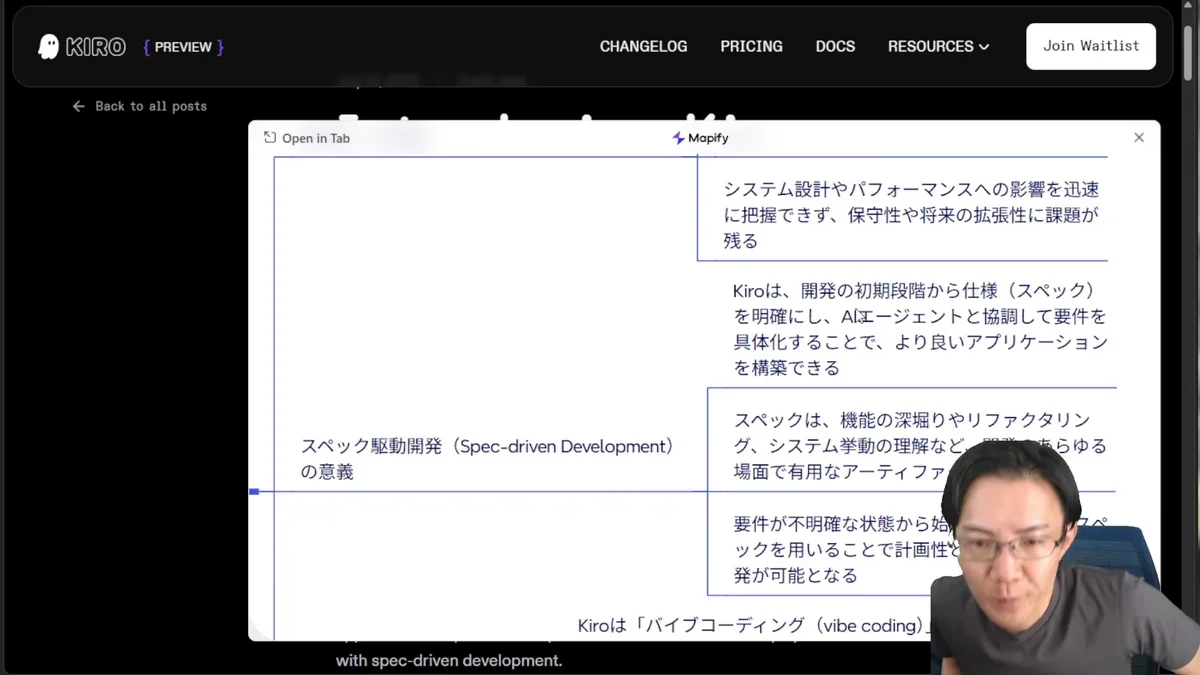Screen dimensions: 1200x675
Task: Click the Join Waitlist button
Action: click(x=1091, y=46)
